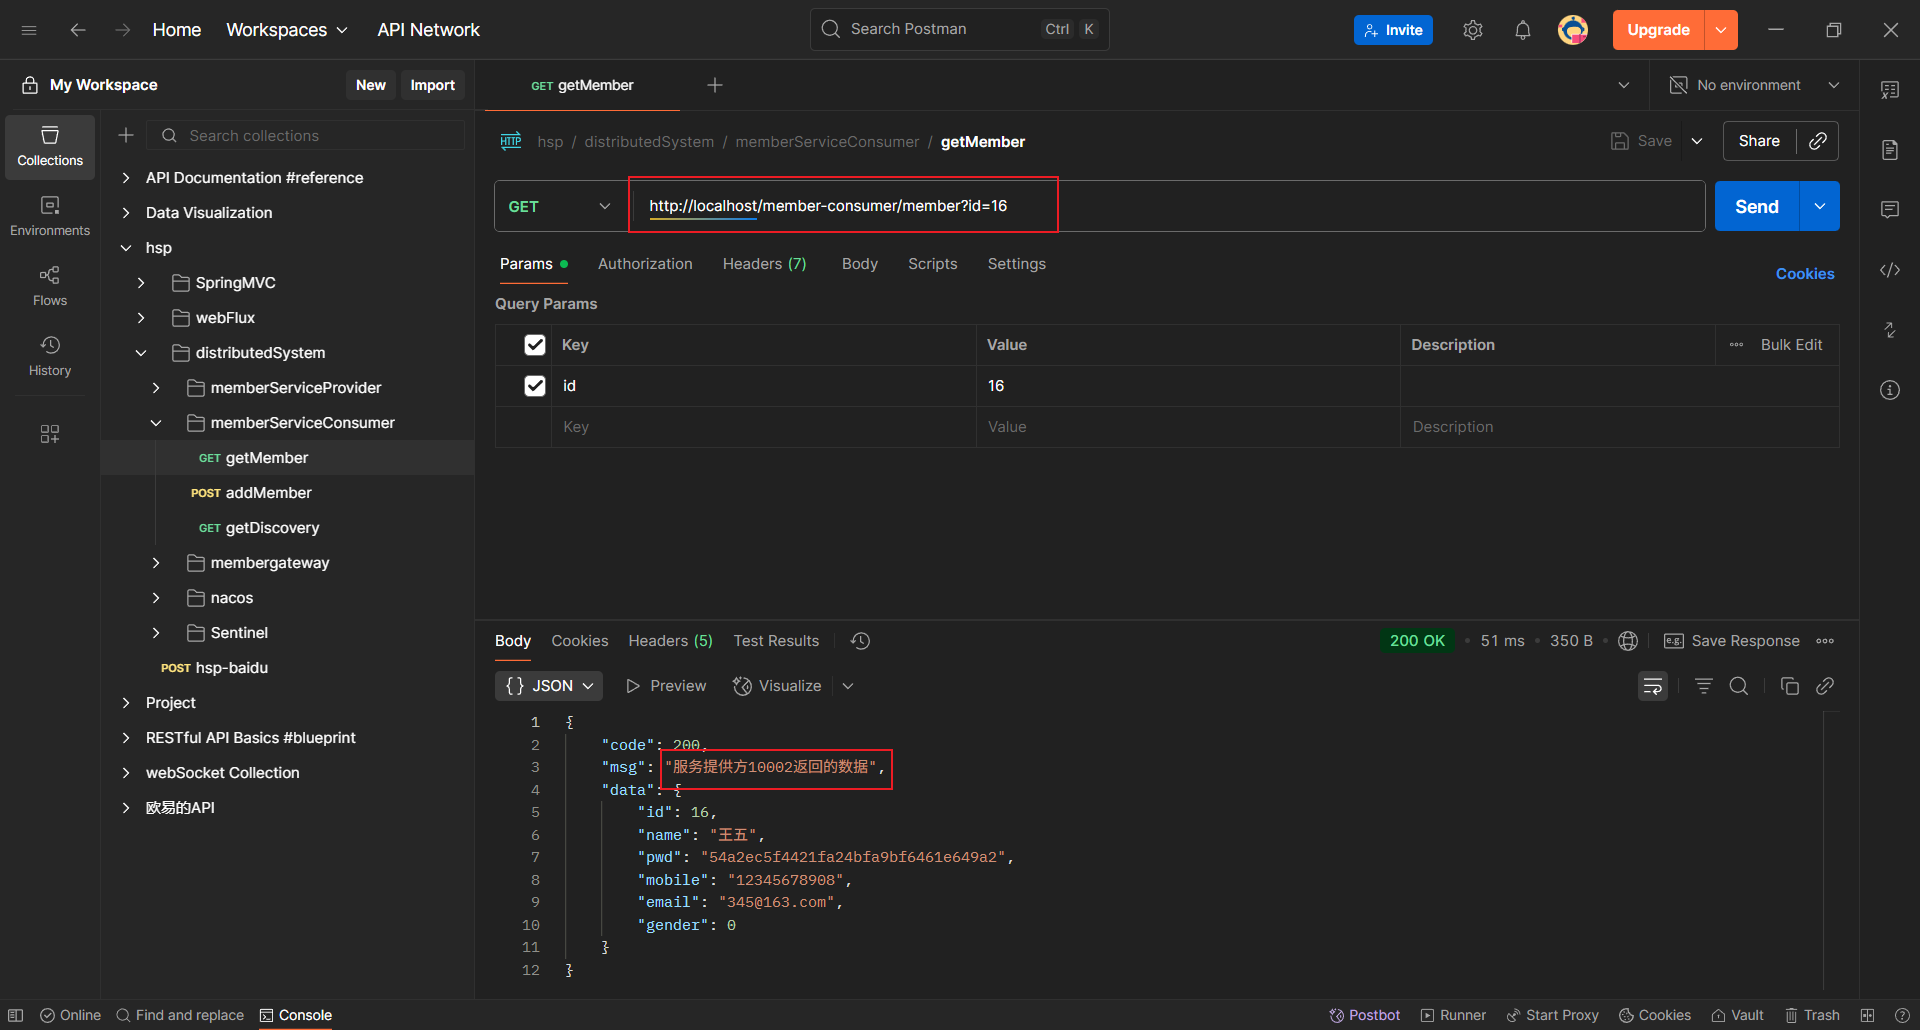
Task: Toggle word wrap in response viewer
Action: click(1652, 686)
